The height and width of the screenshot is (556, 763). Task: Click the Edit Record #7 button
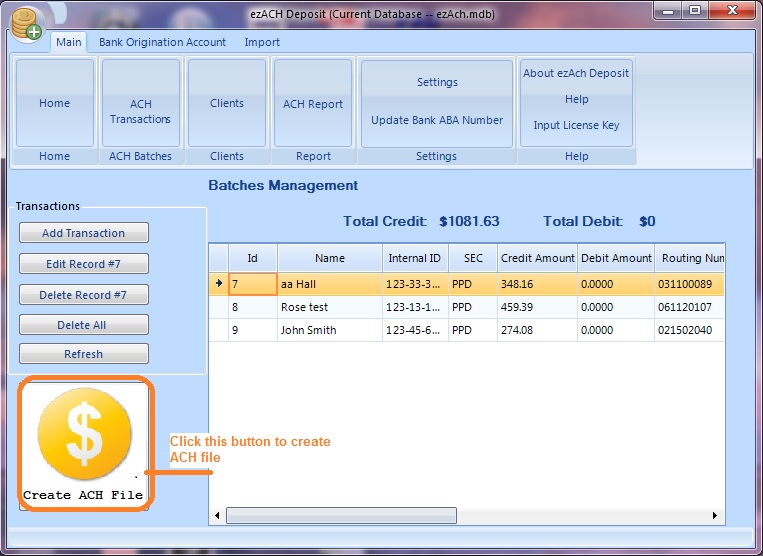(x=84, y=264)
